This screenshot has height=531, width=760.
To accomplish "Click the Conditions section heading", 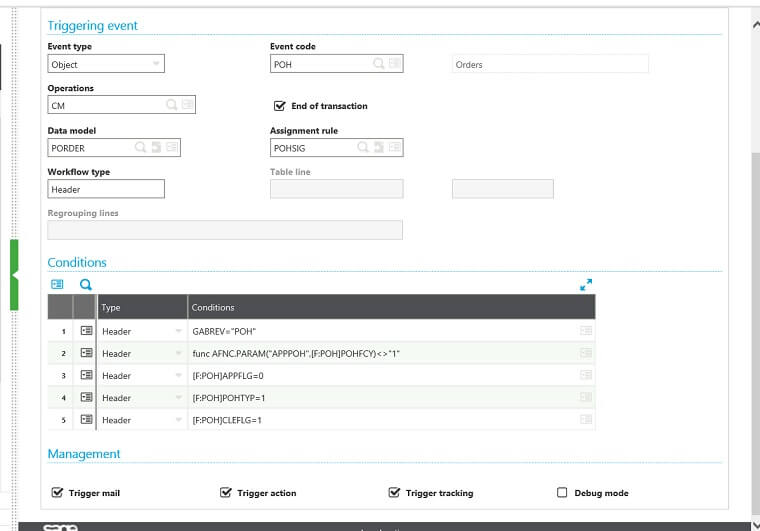I will coord(77,262).
